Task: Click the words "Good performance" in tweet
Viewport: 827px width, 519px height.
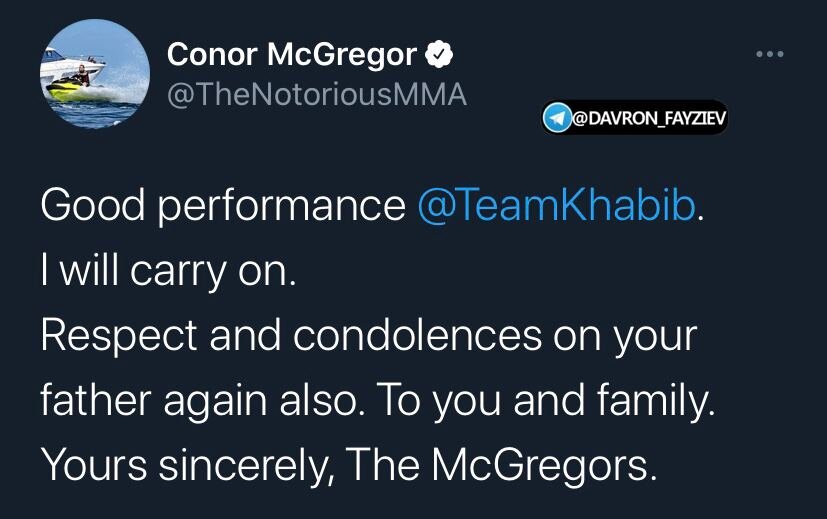Action: click(x=222, y=205)
